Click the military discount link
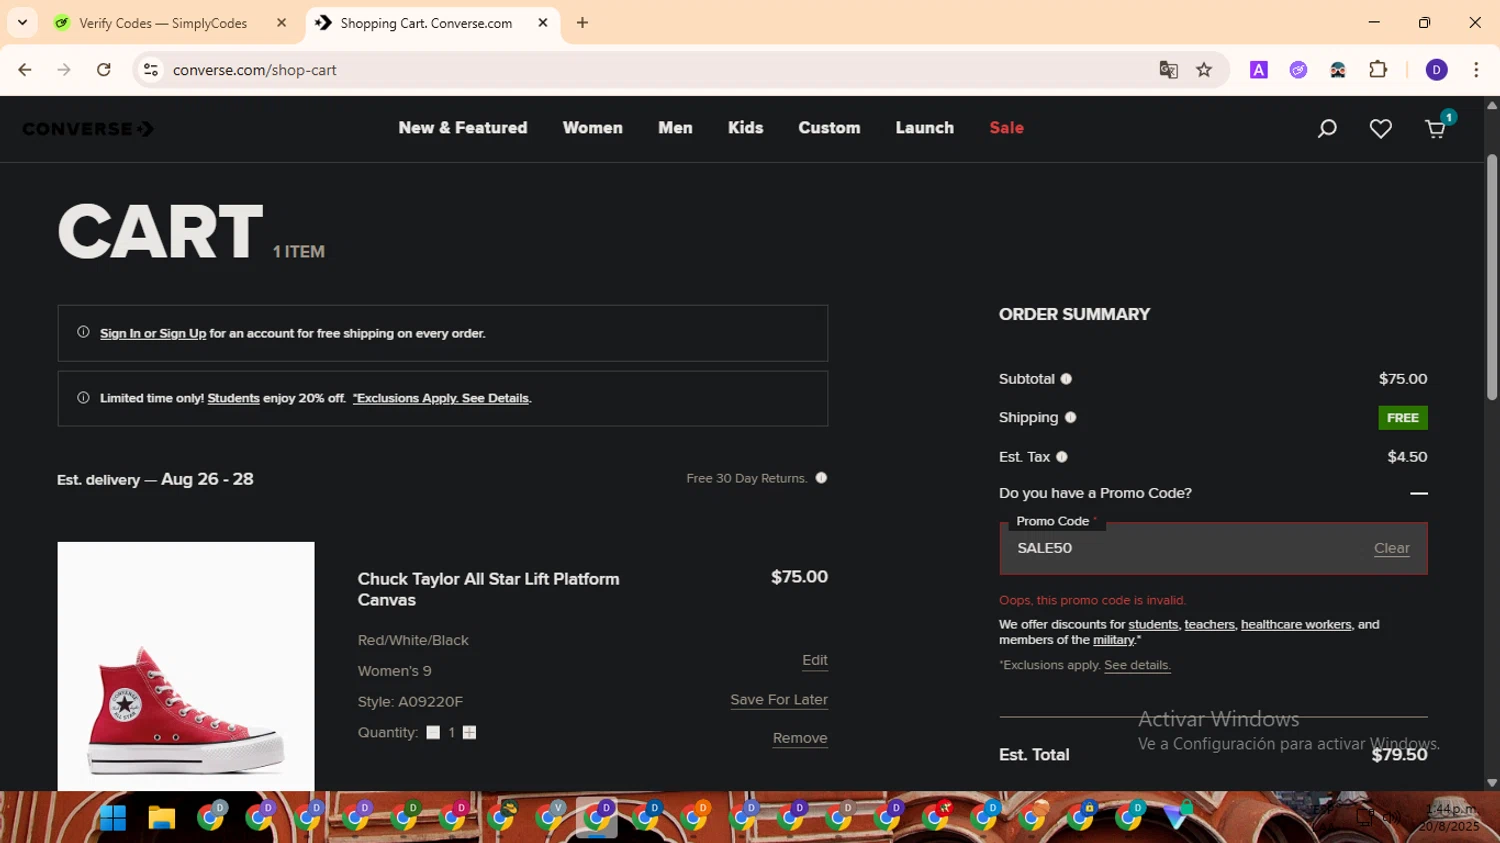 [1113, 640]
